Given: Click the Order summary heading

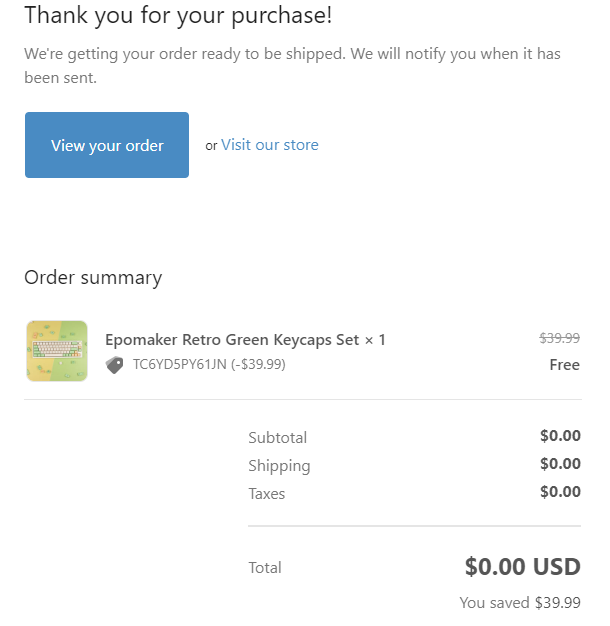Looking at the screenshot, I should pyautogui.click(x=93, y=278).
